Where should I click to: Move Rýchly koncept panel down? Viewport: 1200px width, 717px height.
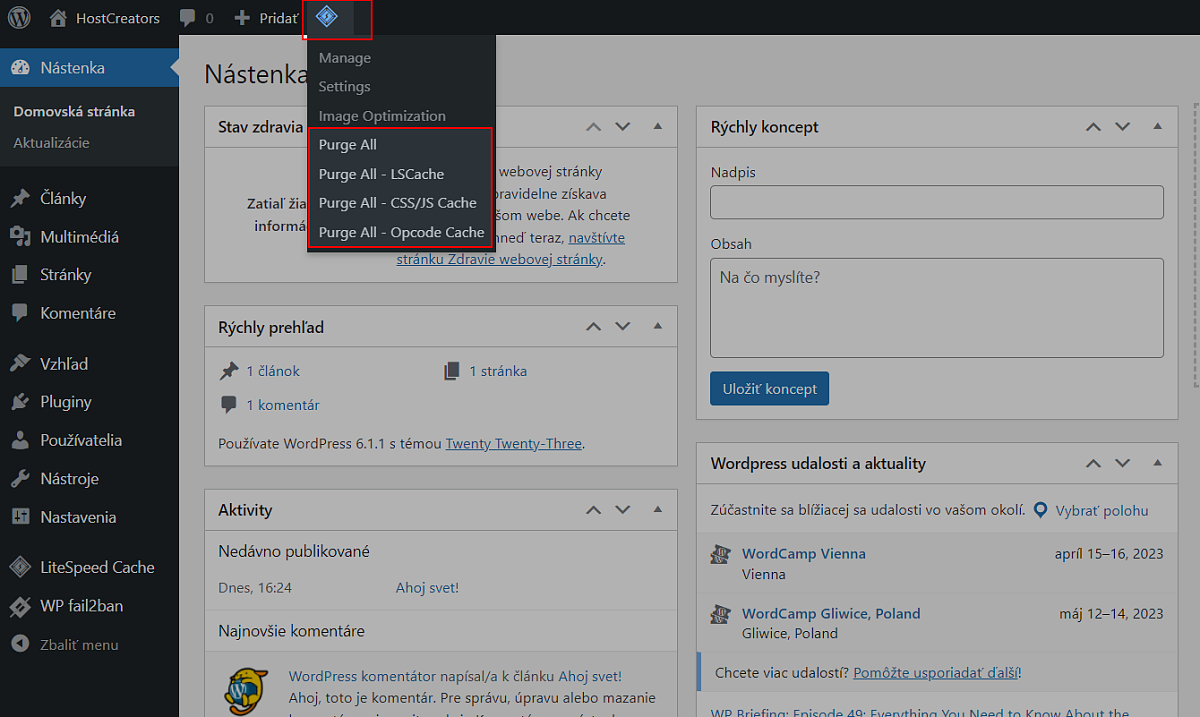coord(1123,127)
